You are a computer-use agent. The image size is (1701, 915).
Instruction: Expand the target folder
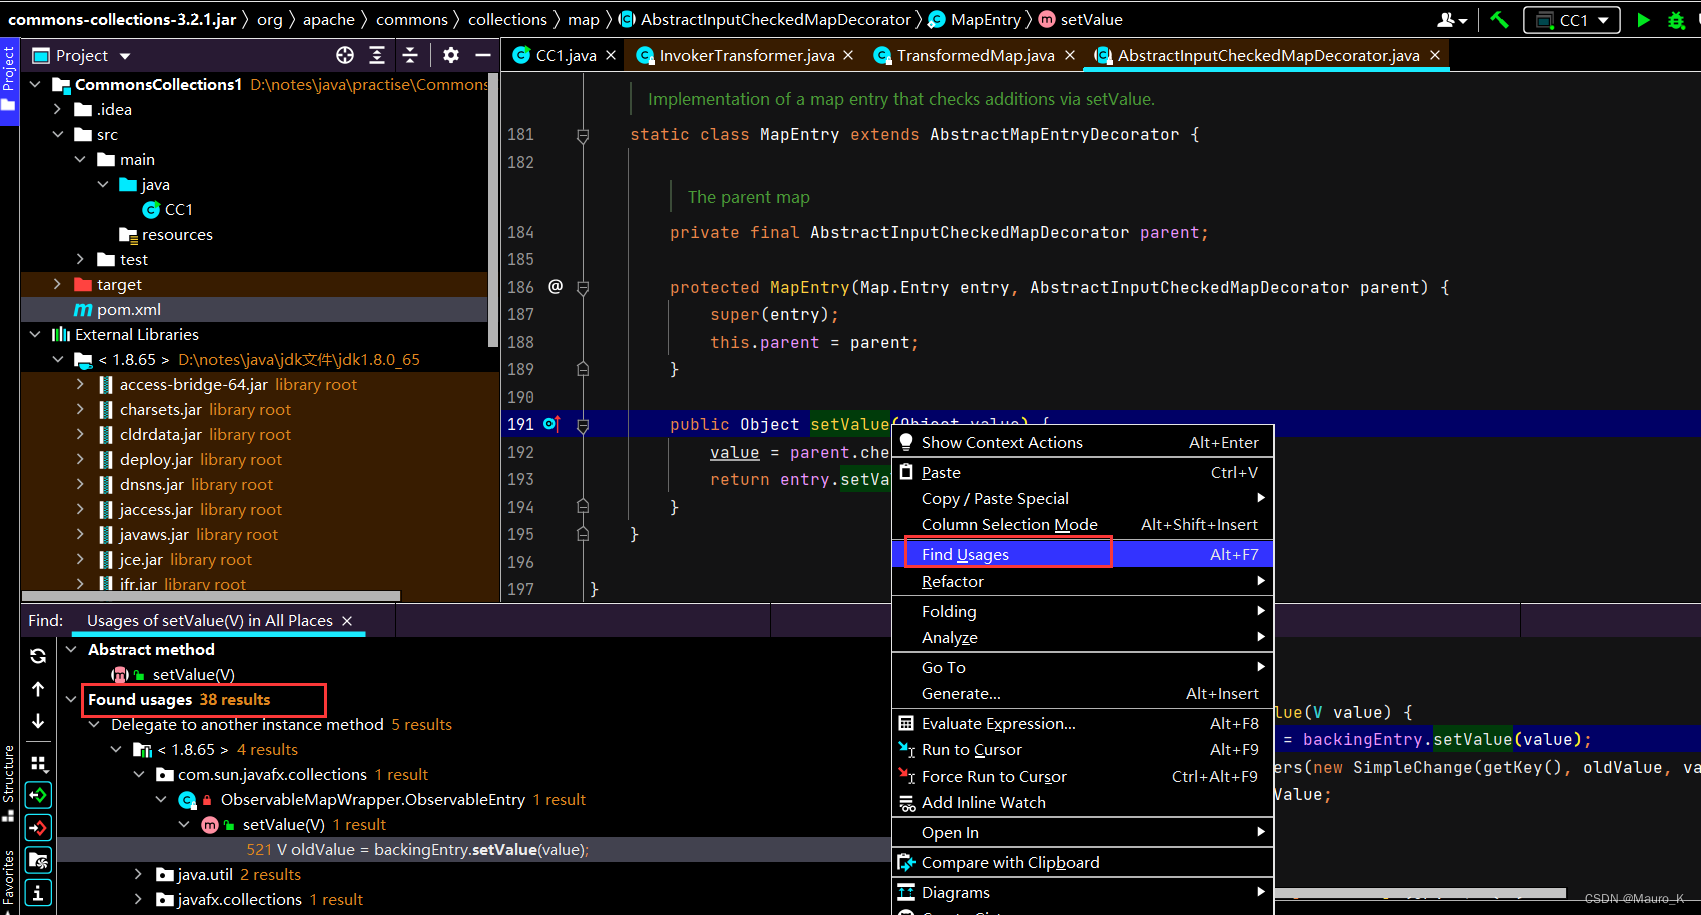[x=58, y=284]
